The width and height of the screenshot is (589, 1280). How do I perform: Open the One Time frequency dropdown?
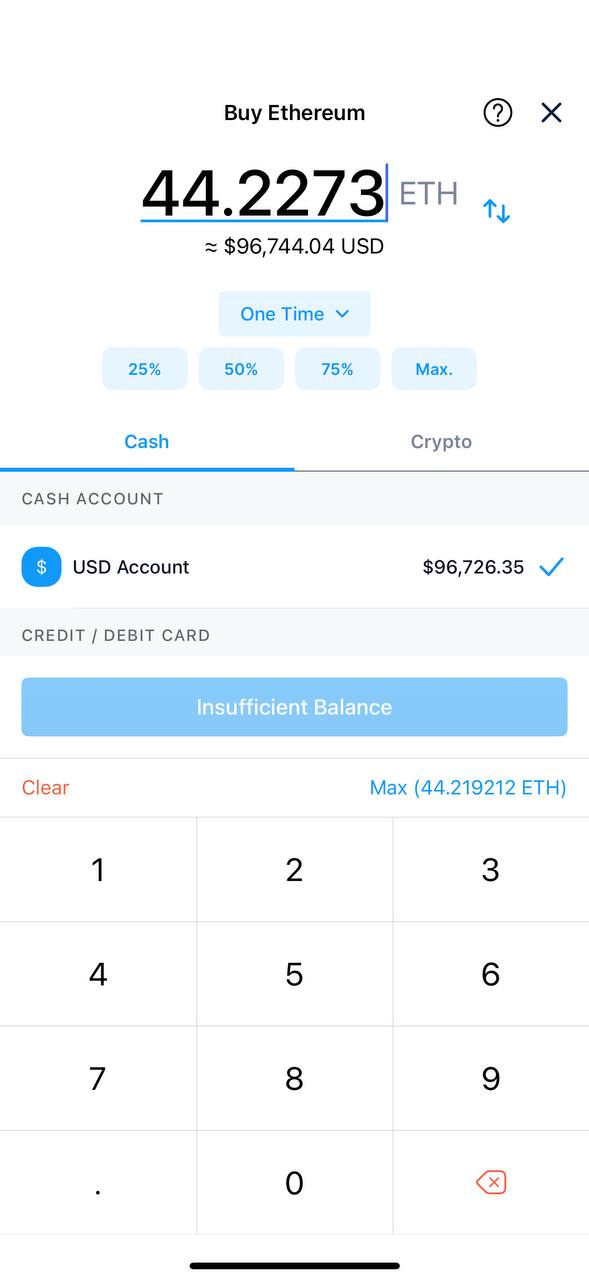(294, 314)
